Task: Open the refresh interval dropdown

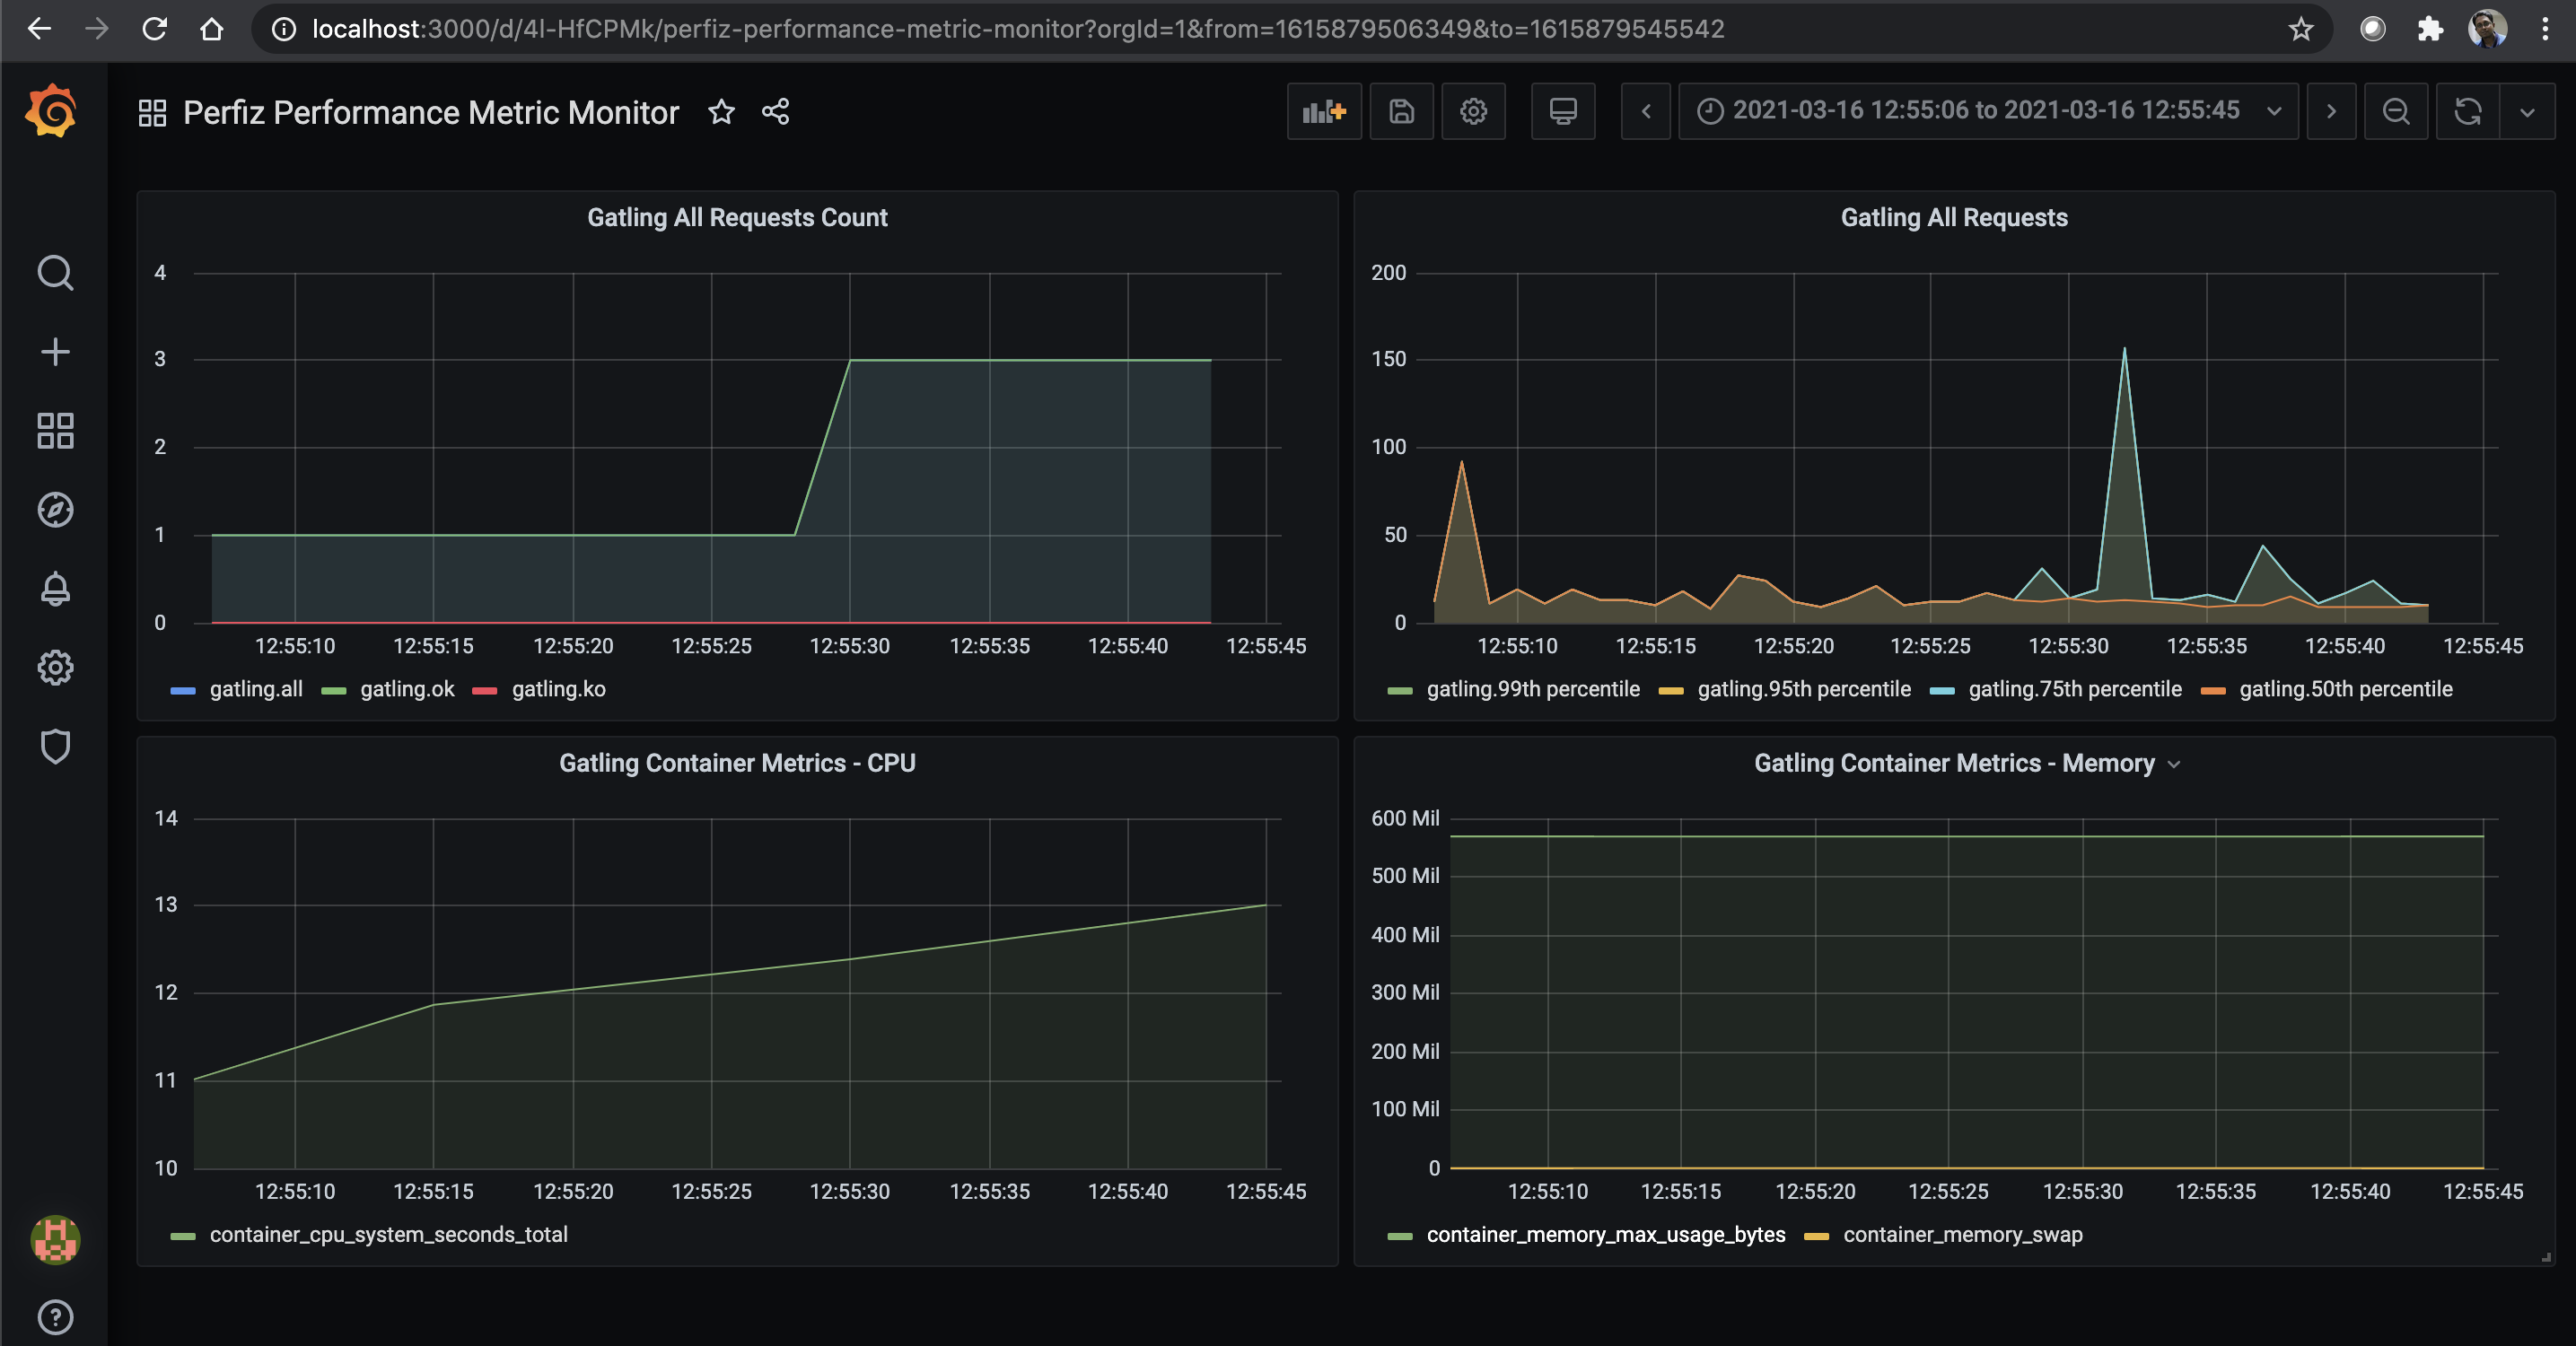Action: tap(2527, 111)
